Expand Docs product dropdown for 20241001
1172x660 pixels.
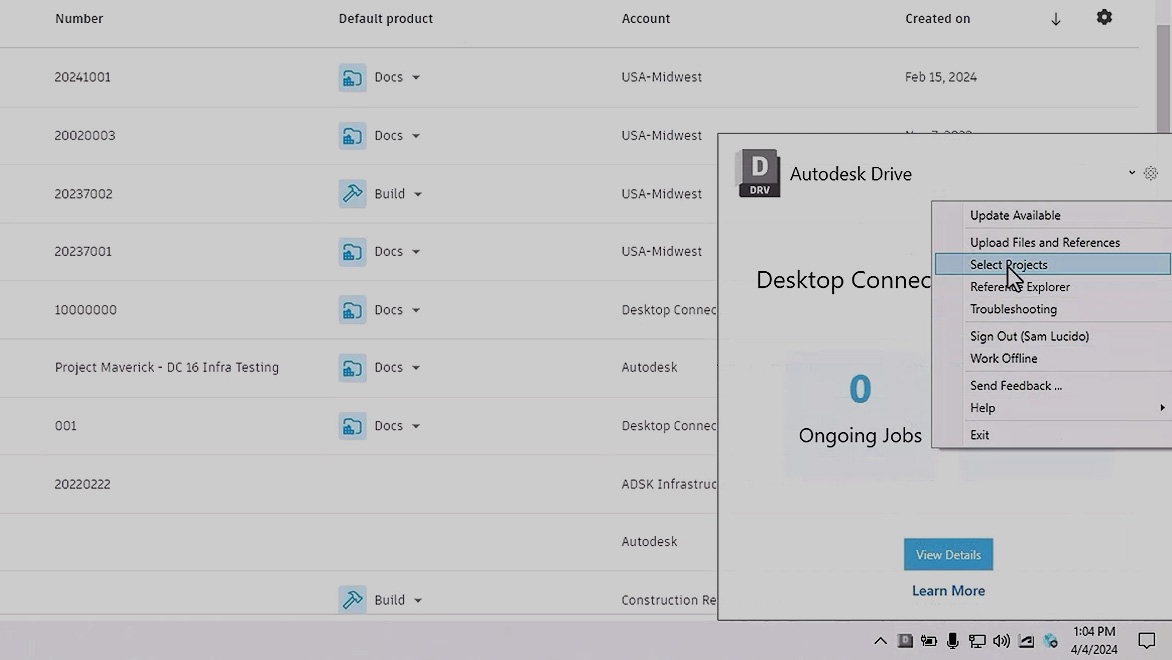pyautogui.click(x=416, y=78)
